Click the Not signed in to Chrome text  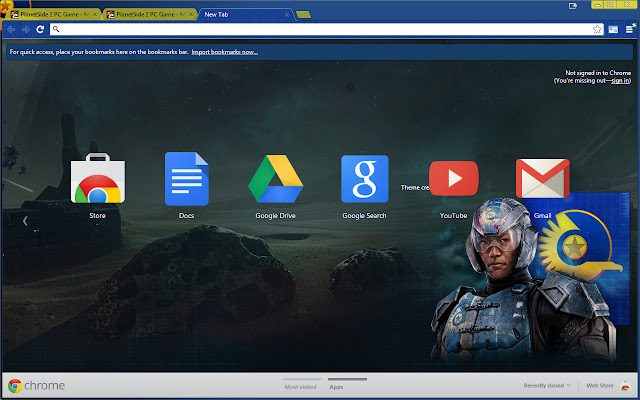point(598,73)
